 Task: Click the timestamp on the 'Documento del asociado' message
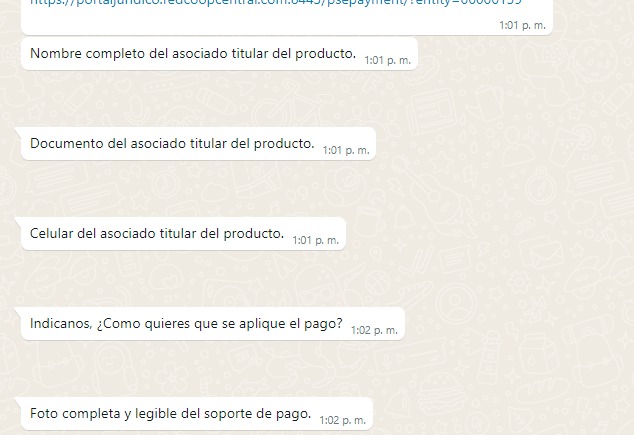[x=346, y=150]
